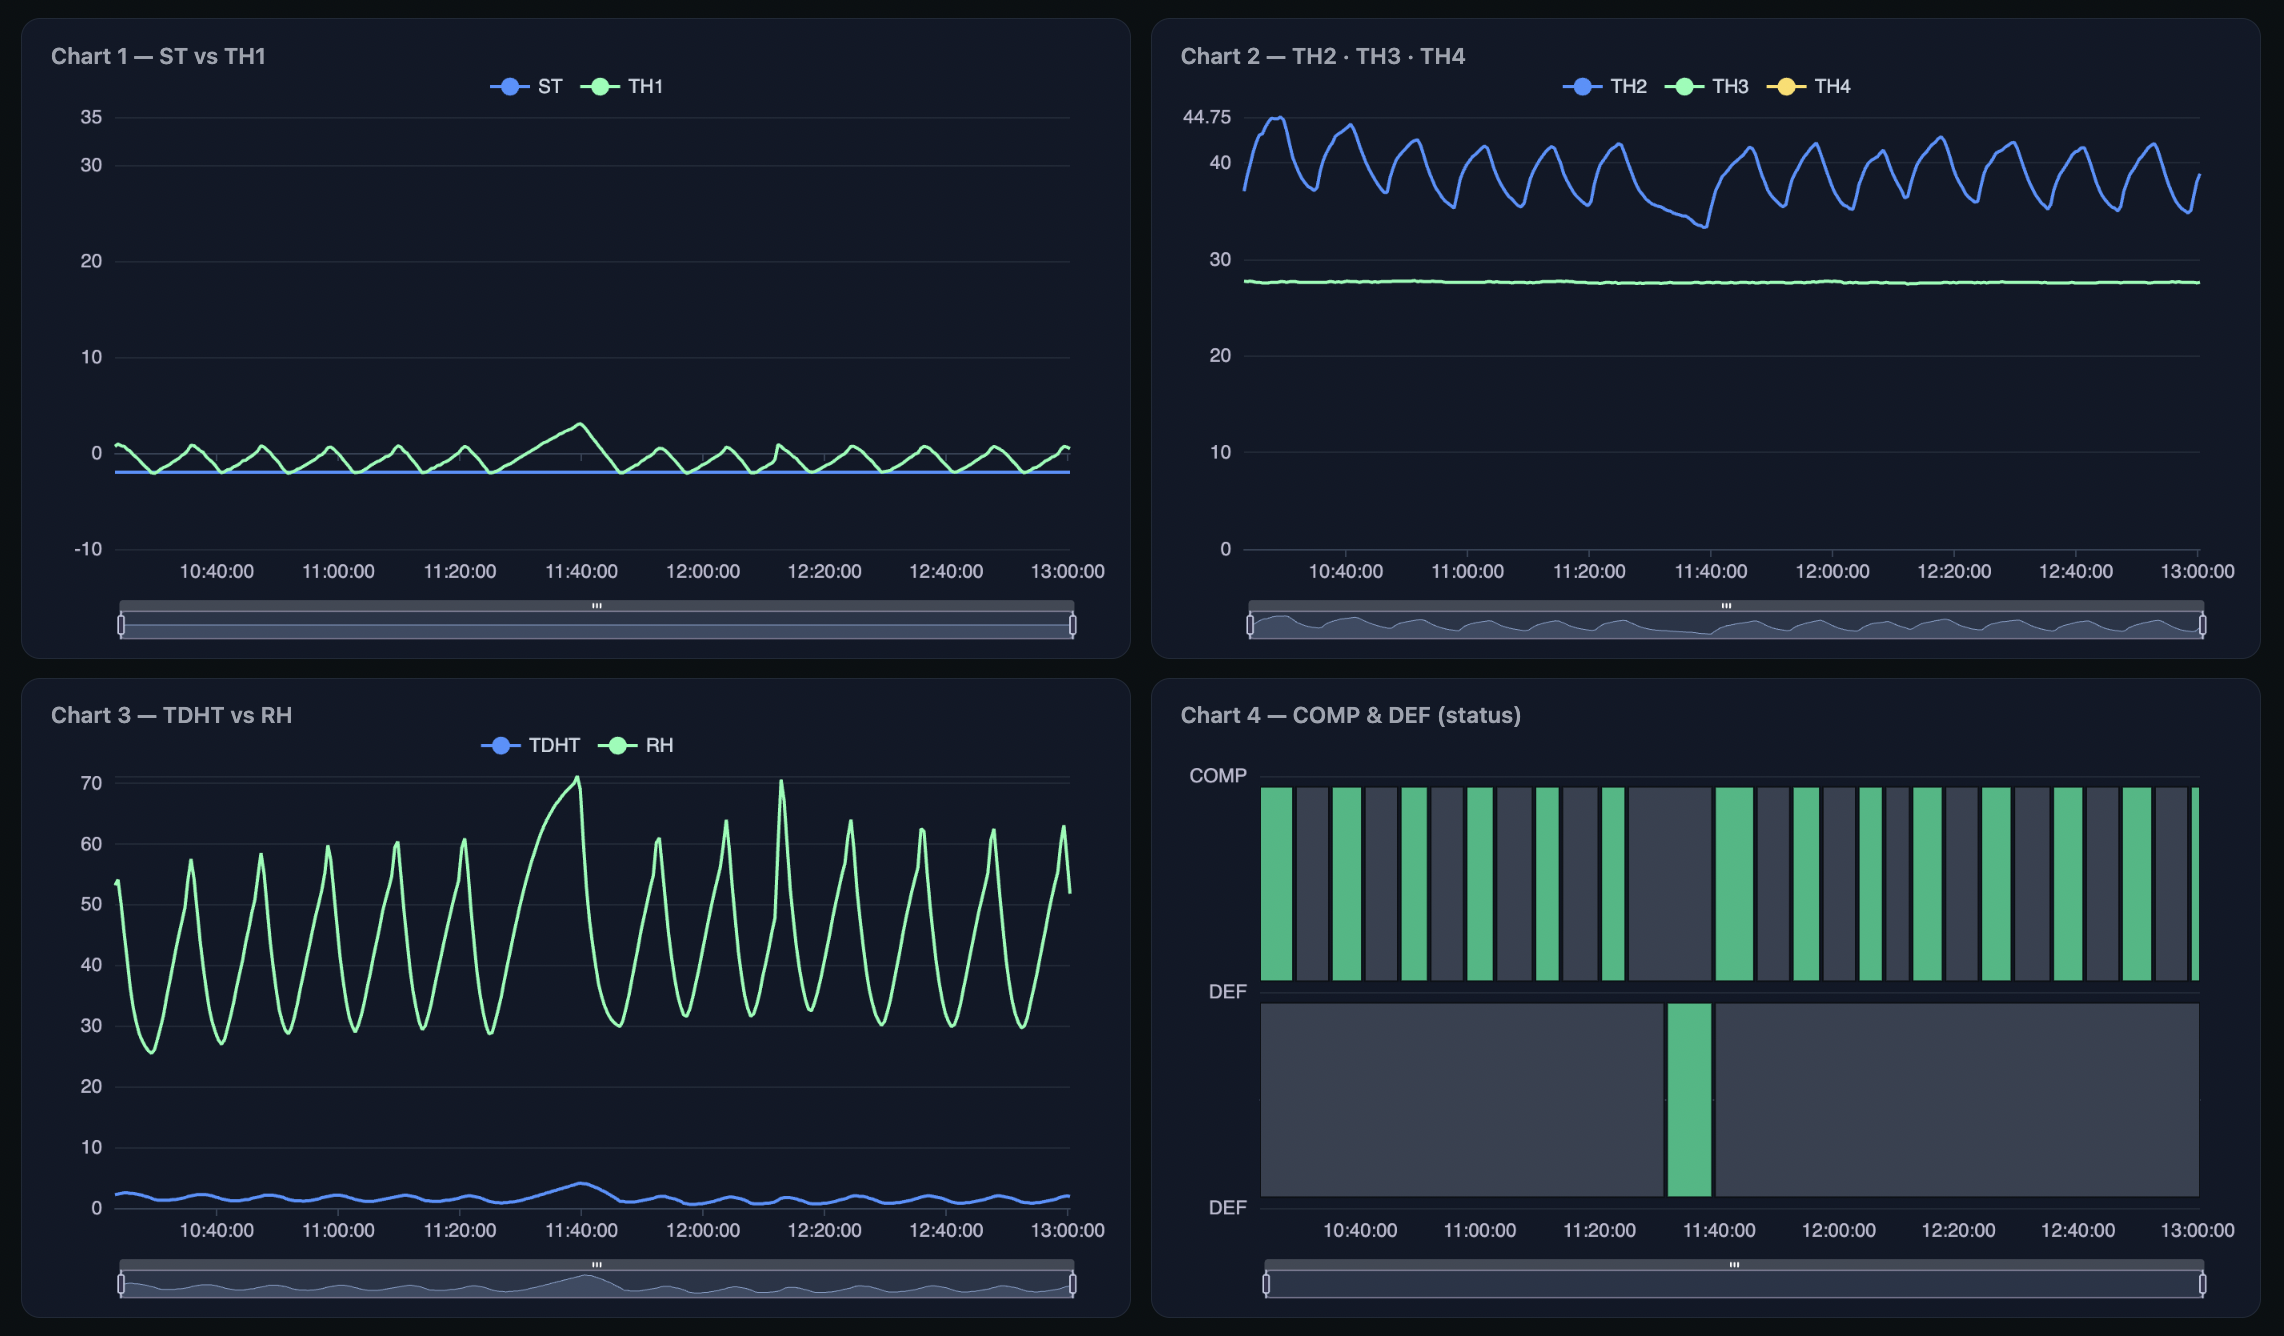Click the 12:00:00 axis label in Chart 3
Image resolution: width=2284 pixels, height=1336 pixels.
point(702,1229)
